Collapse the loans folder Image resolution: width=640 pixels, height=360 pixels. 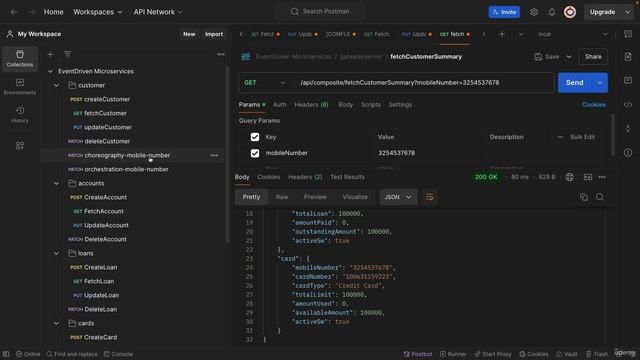(x=57, y=253)
